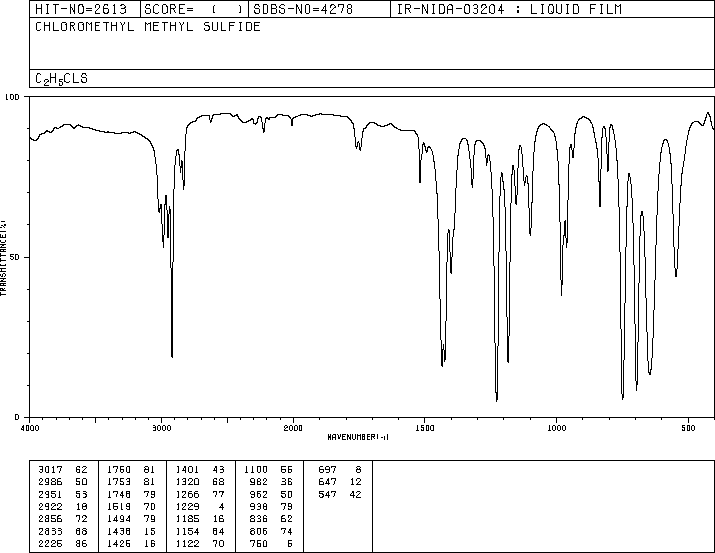Select peak table entry 2226
The width and height of the screenshot is (715, 553).
tap(62, 543)
